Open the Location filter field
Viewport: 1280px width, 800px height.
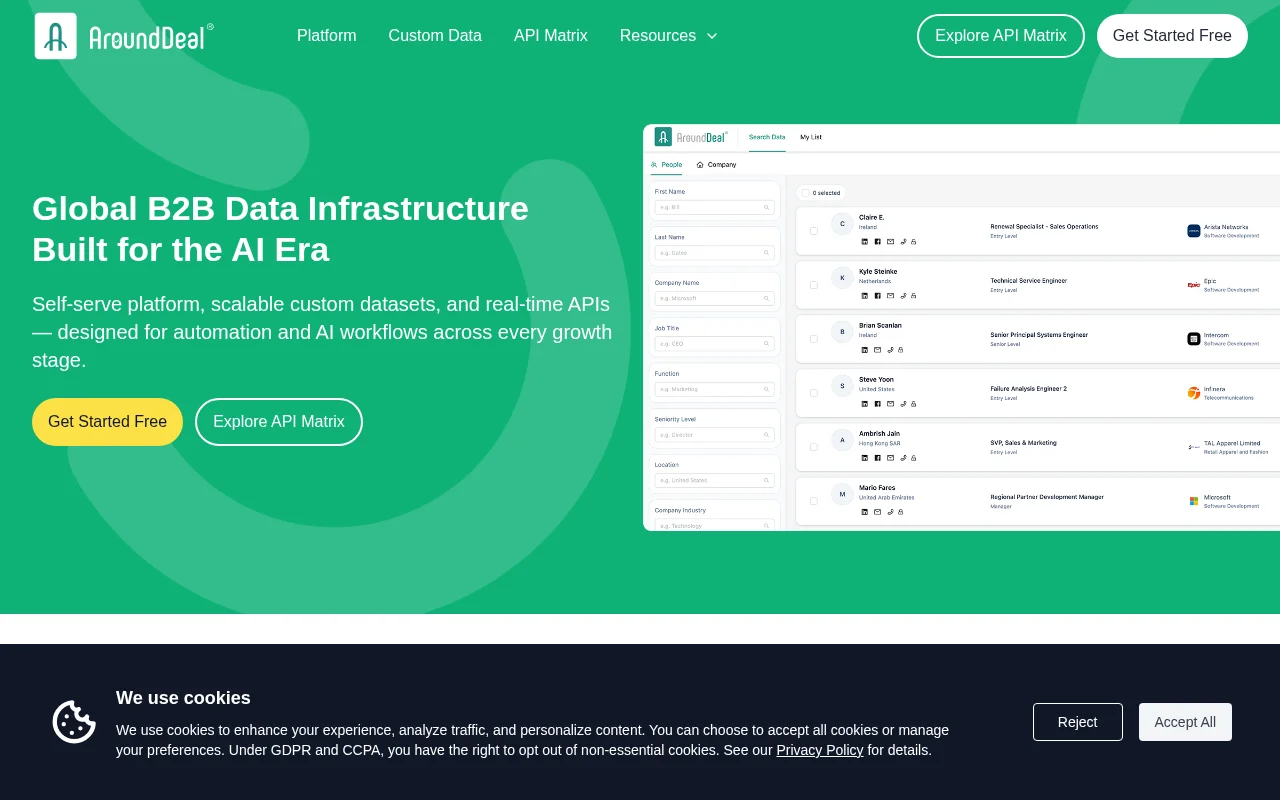pyautogui.click(x=715, y=480)
